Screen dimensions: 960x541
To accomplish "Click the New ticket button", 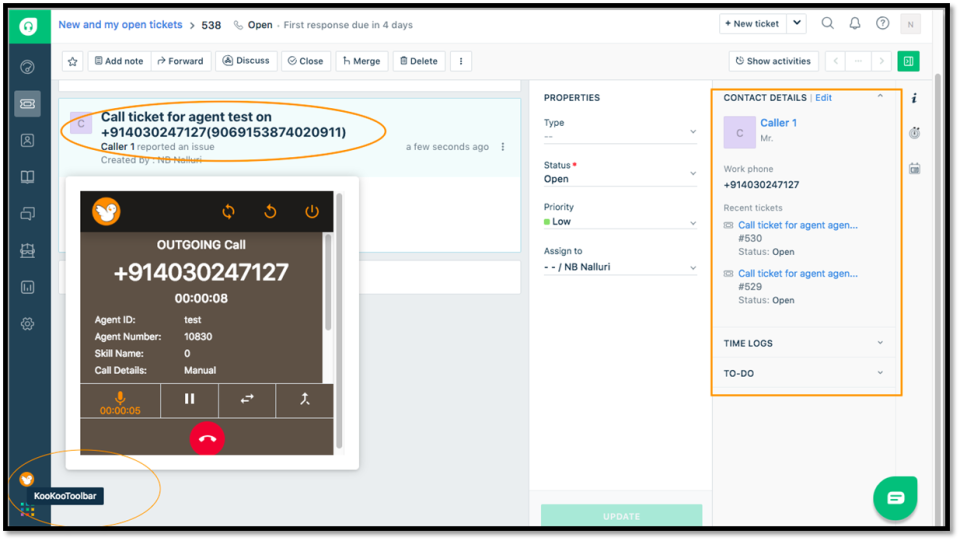I will [752, 24].
